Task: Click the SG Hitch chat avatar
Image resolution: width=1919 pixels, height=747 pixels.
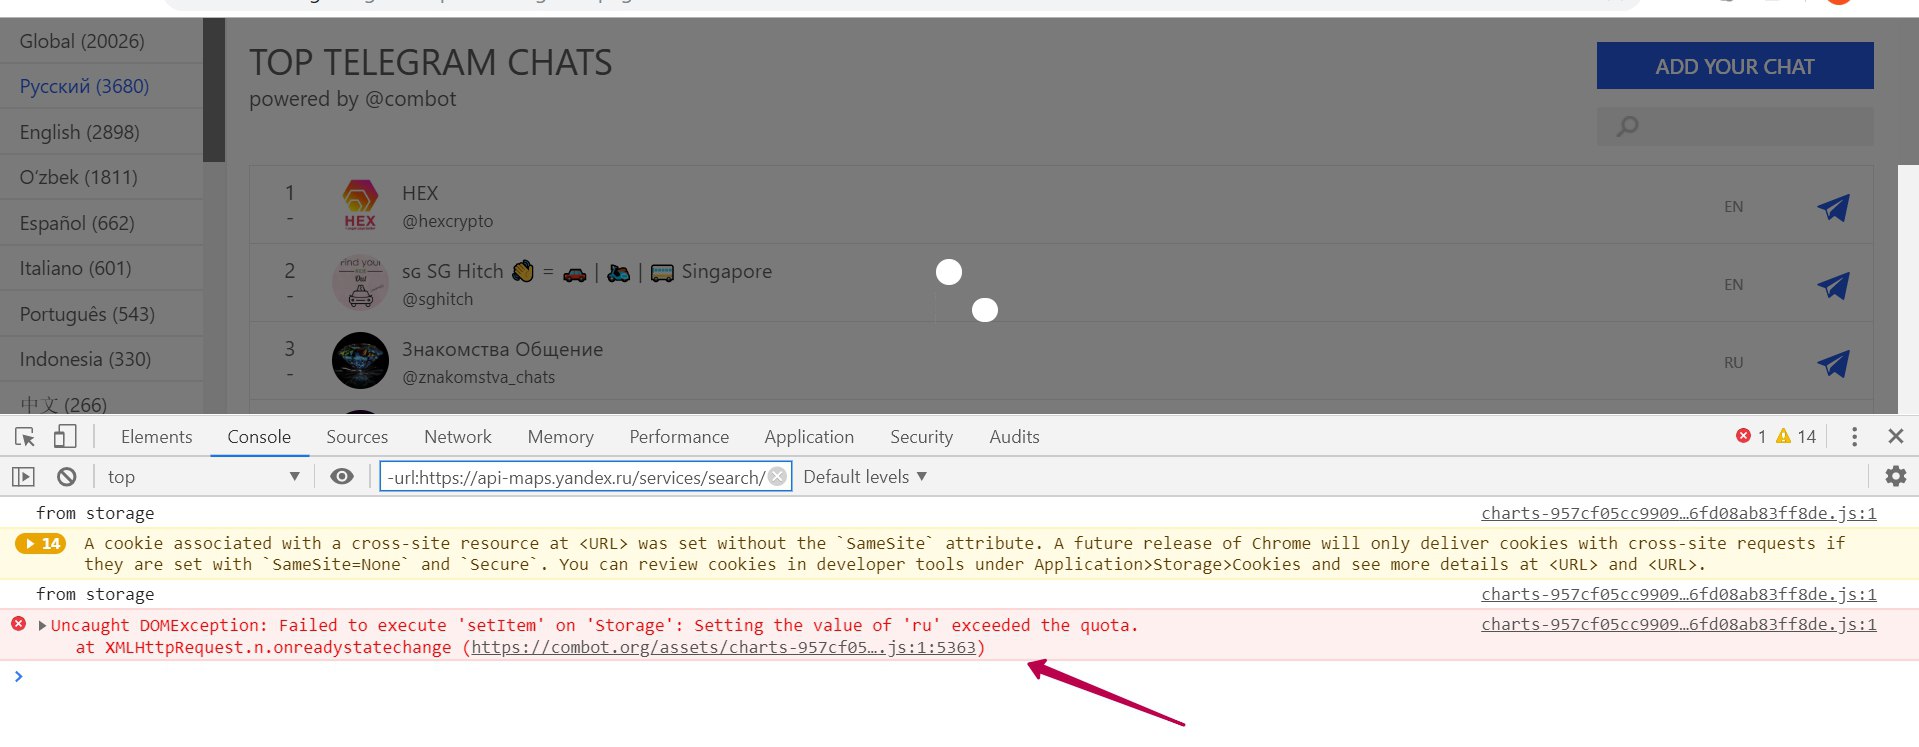Action: click(360, 282)
